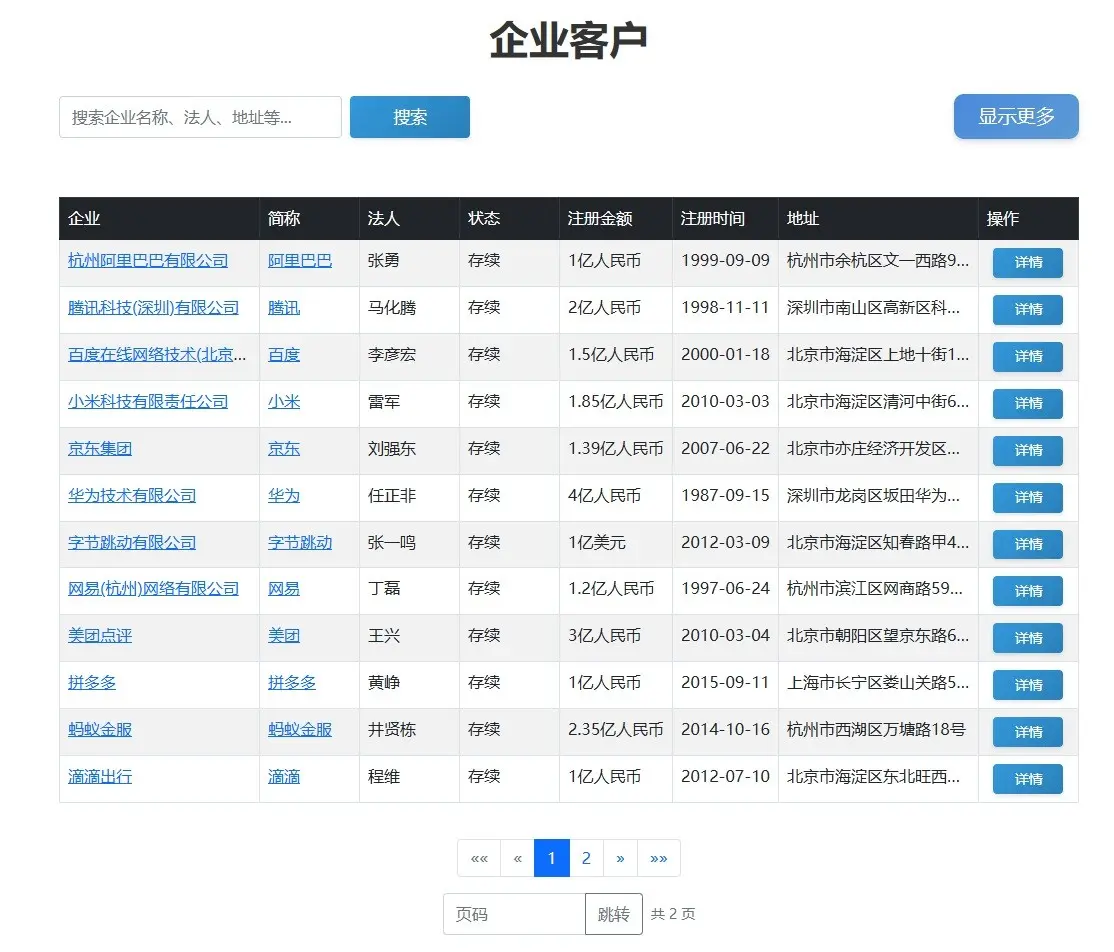The height and width of the screenshot is (952, 1114).
Task: Open the 网易 short name link
Action: 284,588
